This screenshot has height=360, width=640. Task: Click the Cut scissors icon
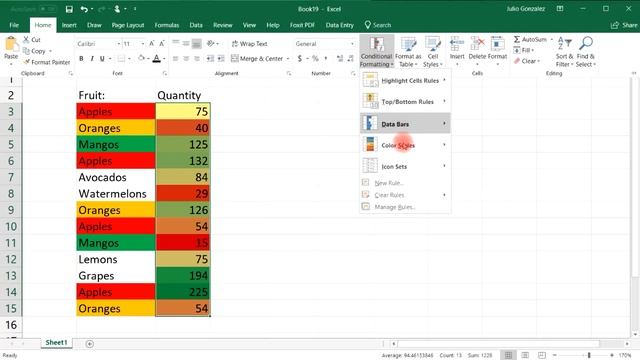click(26, 40)
